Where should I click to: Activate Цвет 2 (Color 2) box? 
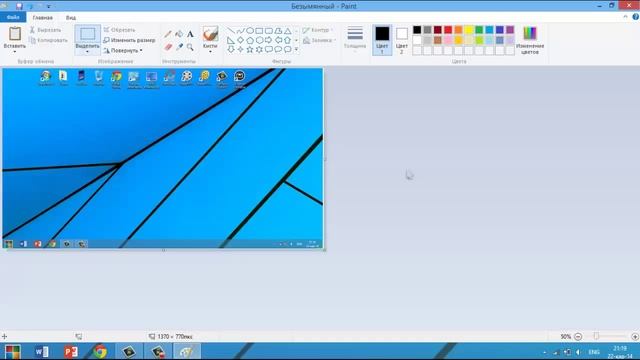coord(402,40)
